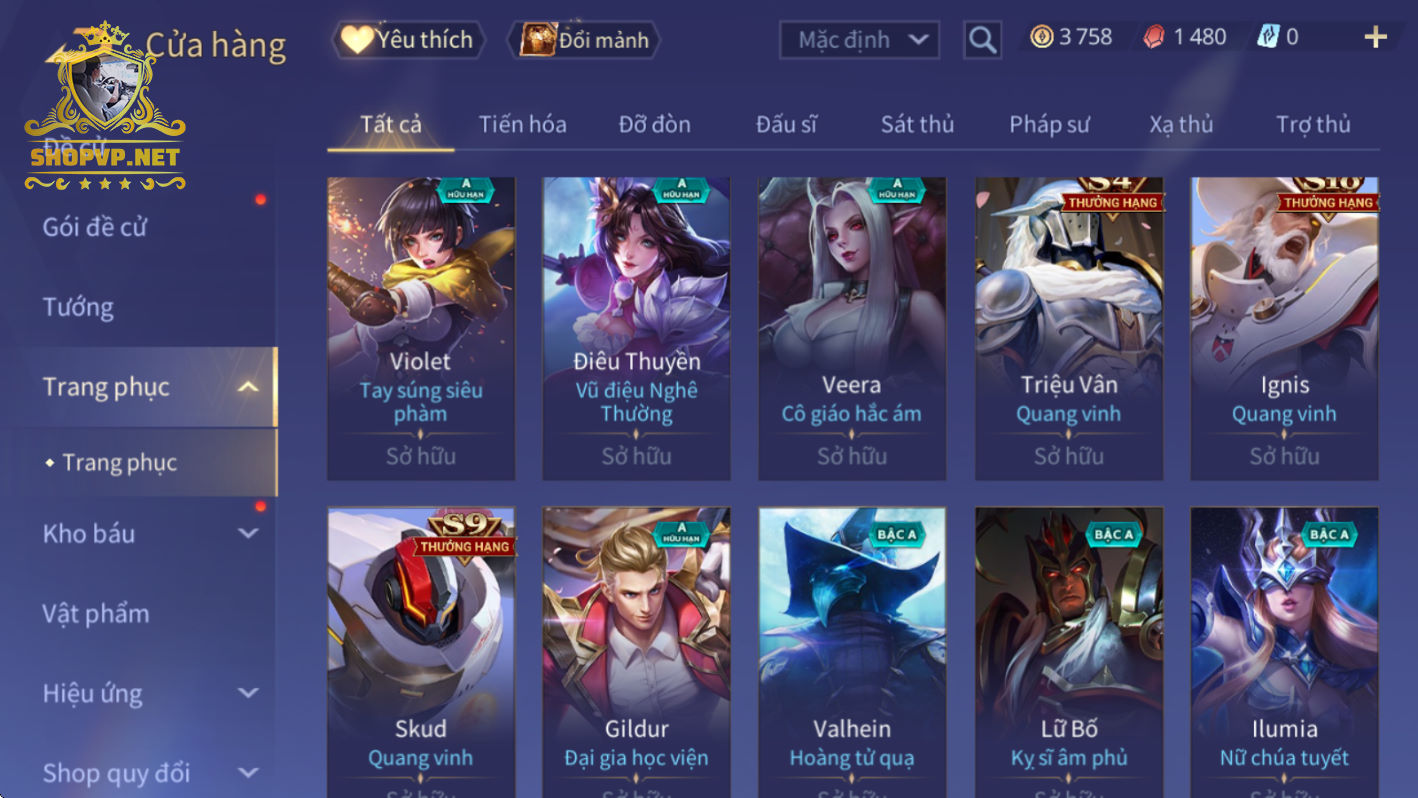Open Gói đề cử in sidebar
1418x798 pixels.
[x=95, y=227]
